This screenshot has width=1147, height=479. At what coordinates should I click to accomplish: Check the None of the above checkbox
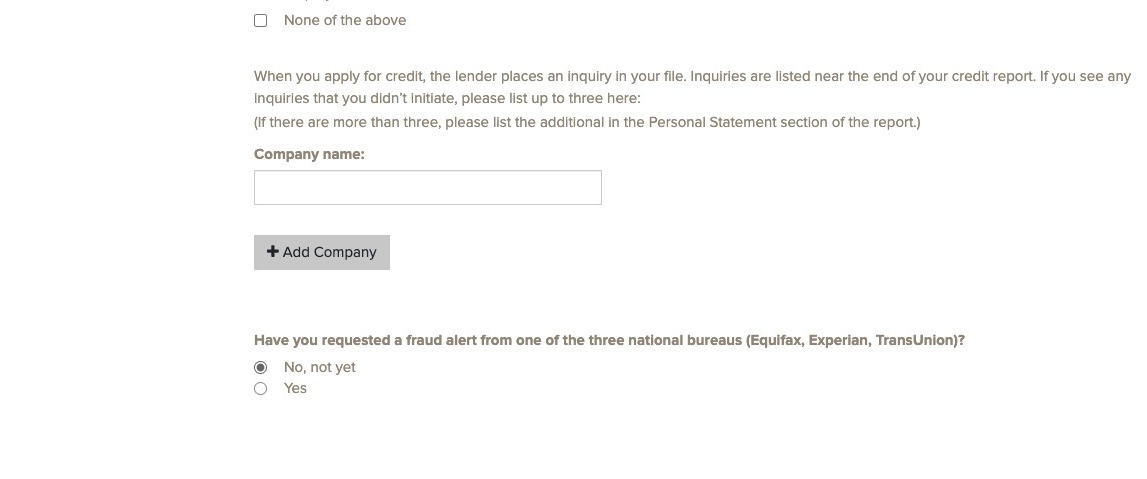coord(261,20)
